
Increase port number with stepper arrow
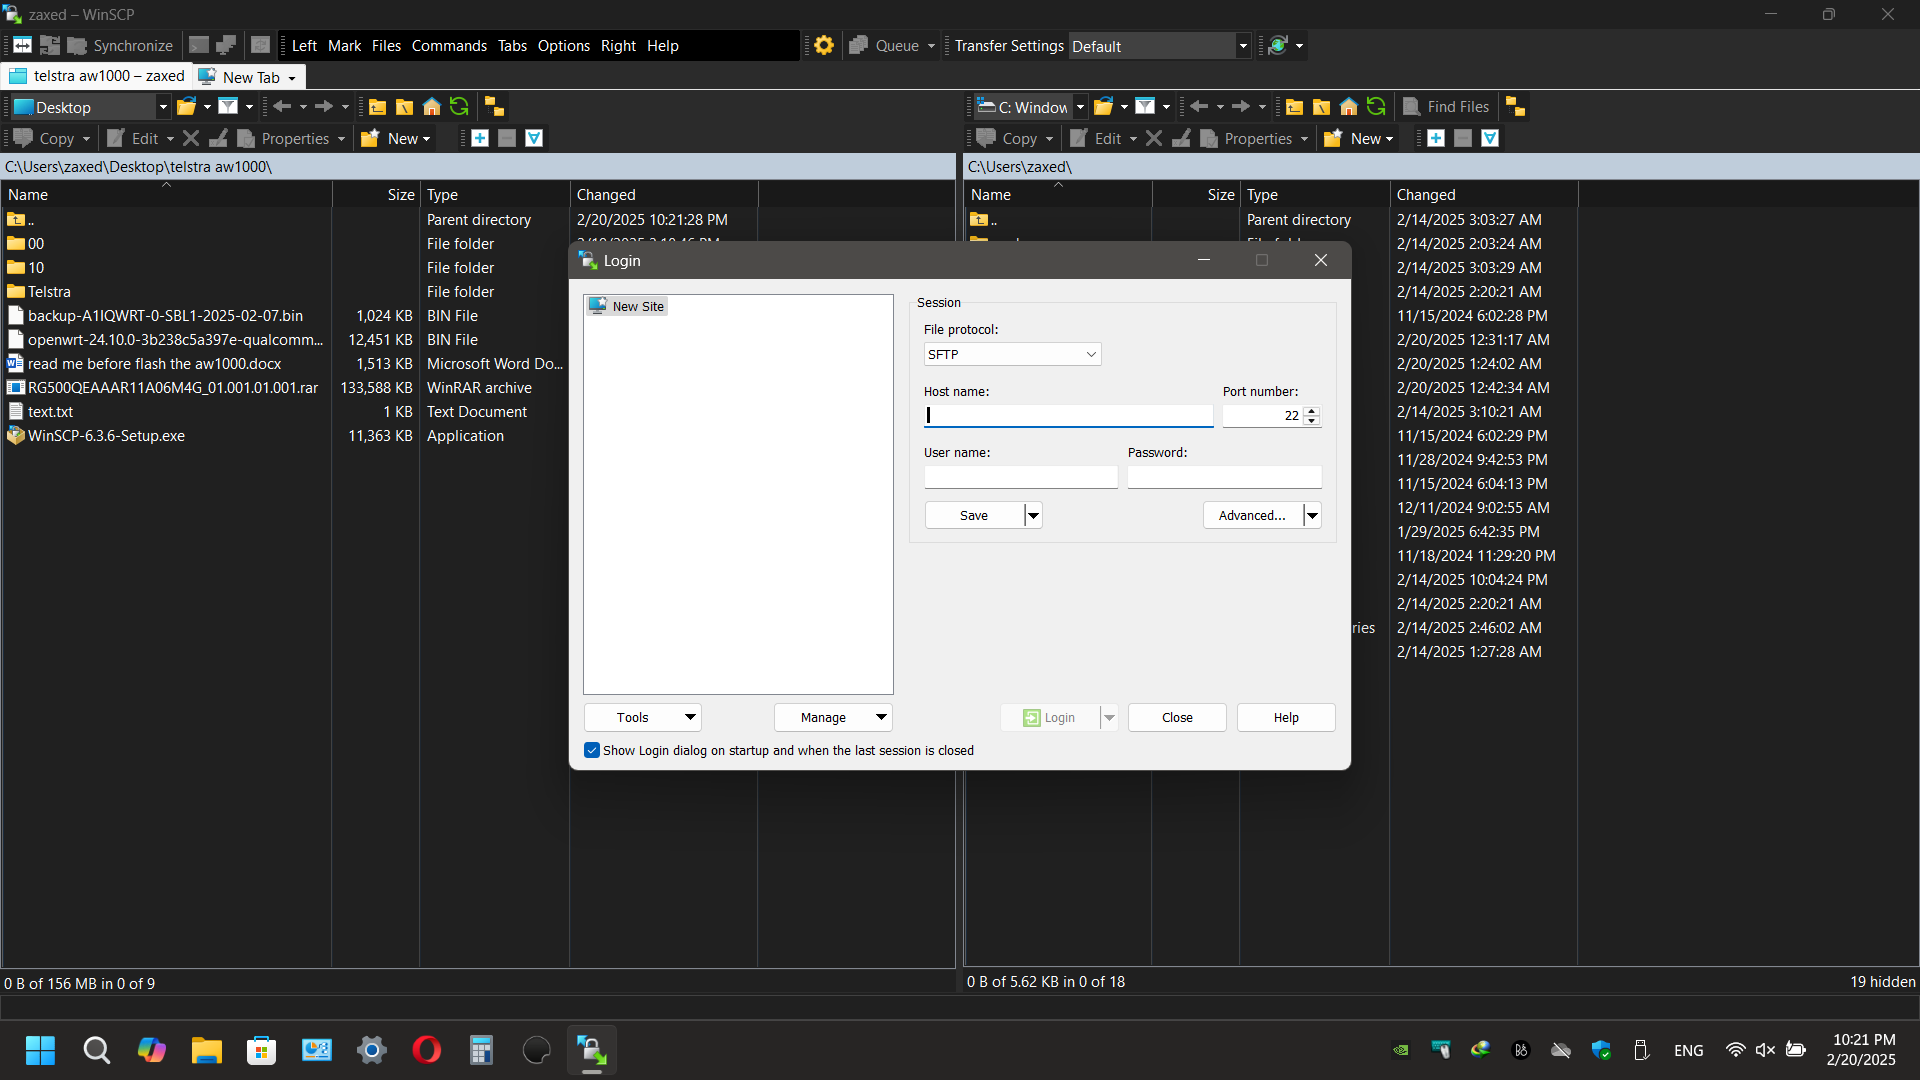[1312, 411]
